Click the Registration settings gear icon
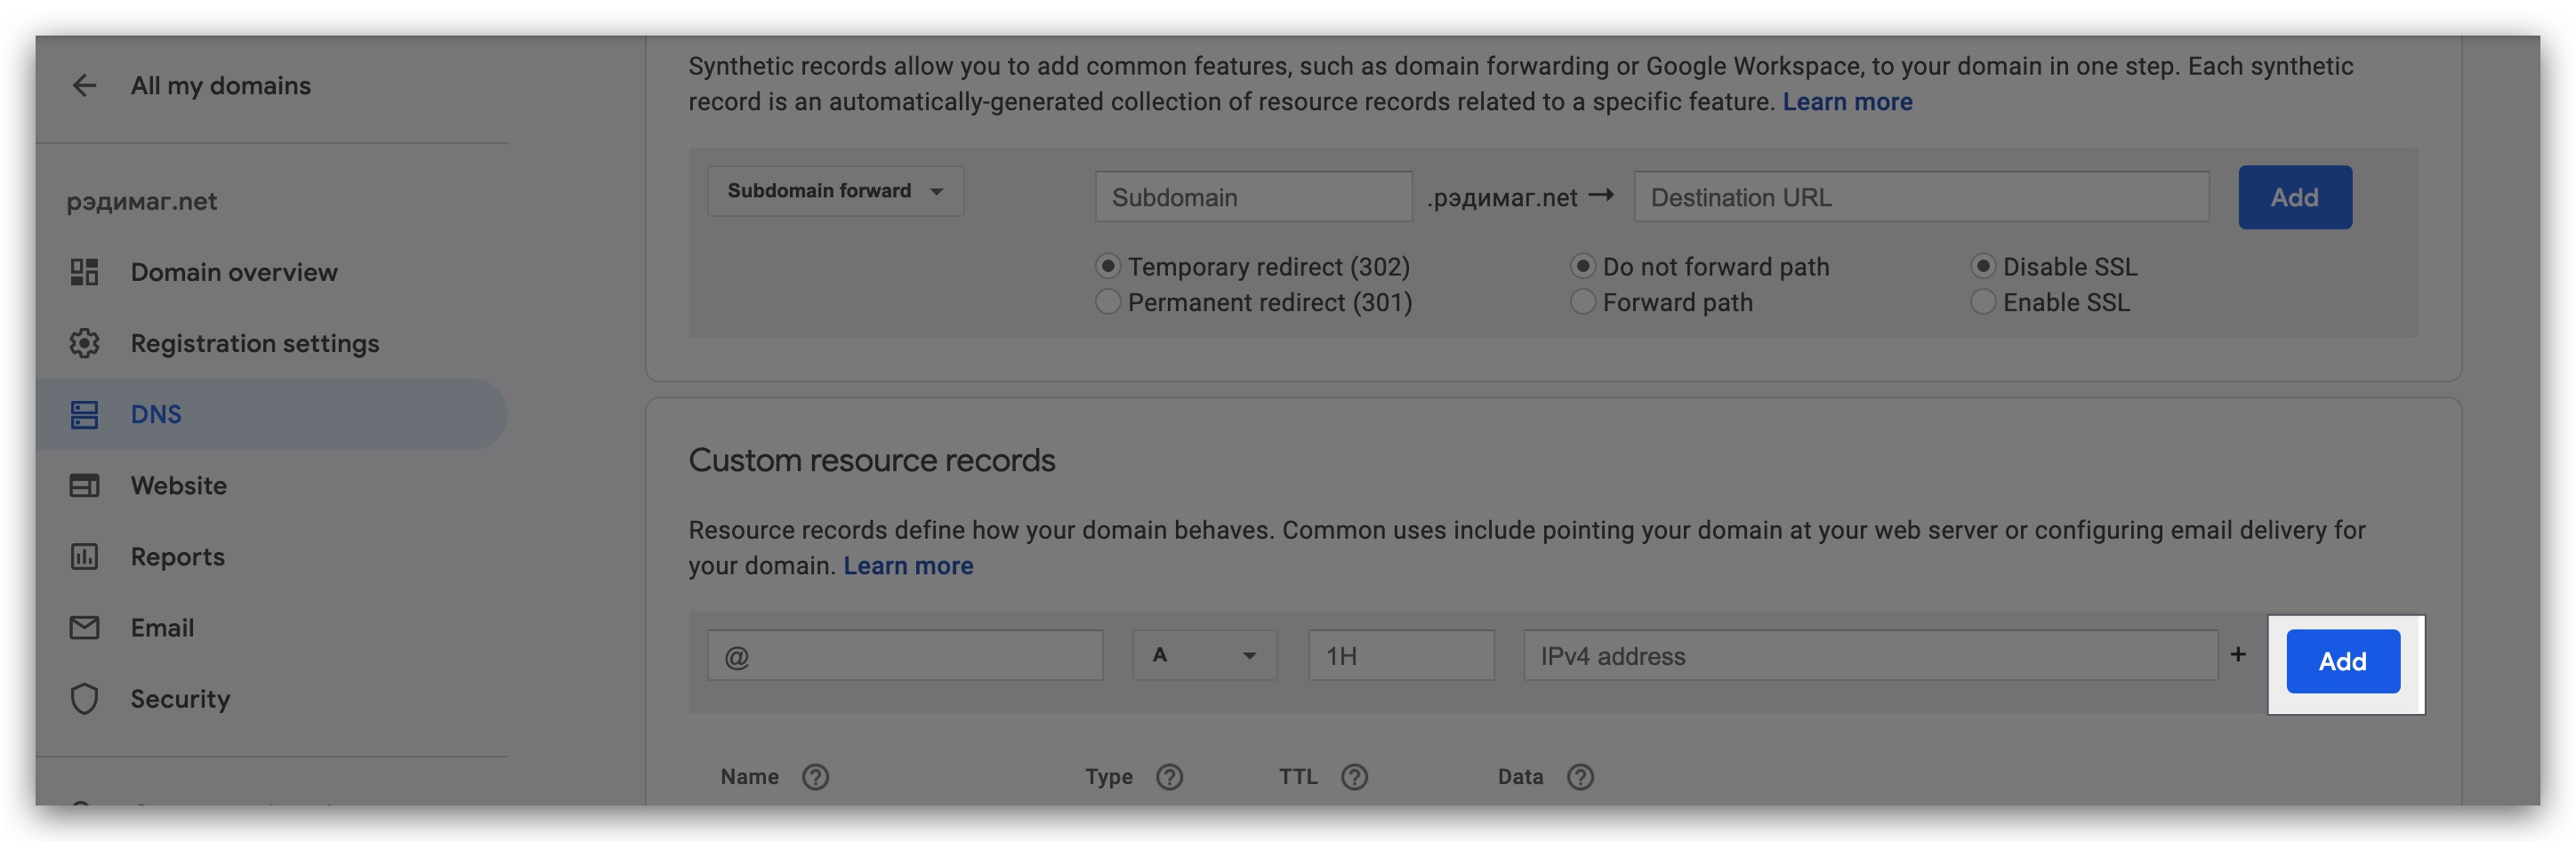The height and width of the screenshot is (841, 2576). click(84, 343)
